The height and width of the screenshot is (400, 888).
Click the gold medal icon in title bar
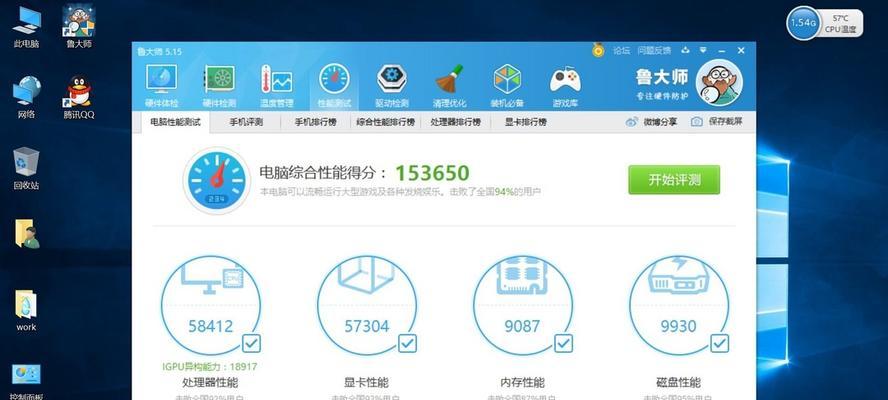(599, 50)
